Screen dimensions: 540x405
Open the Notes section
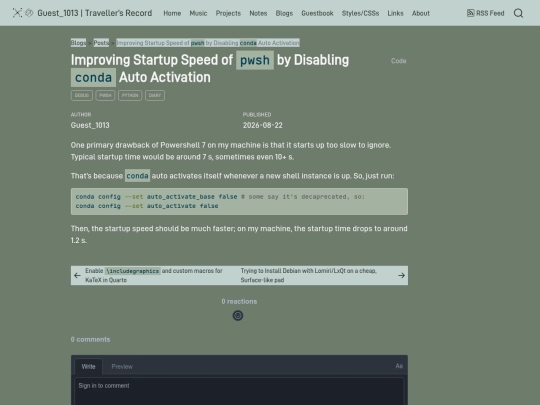click(258, 13)
